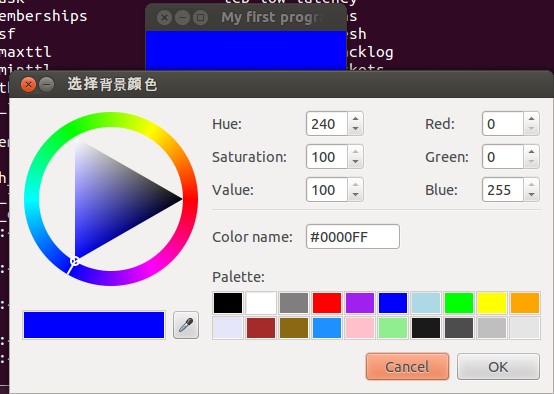
Task: Decrease Value with its down arrow
Action: point(355,195)
